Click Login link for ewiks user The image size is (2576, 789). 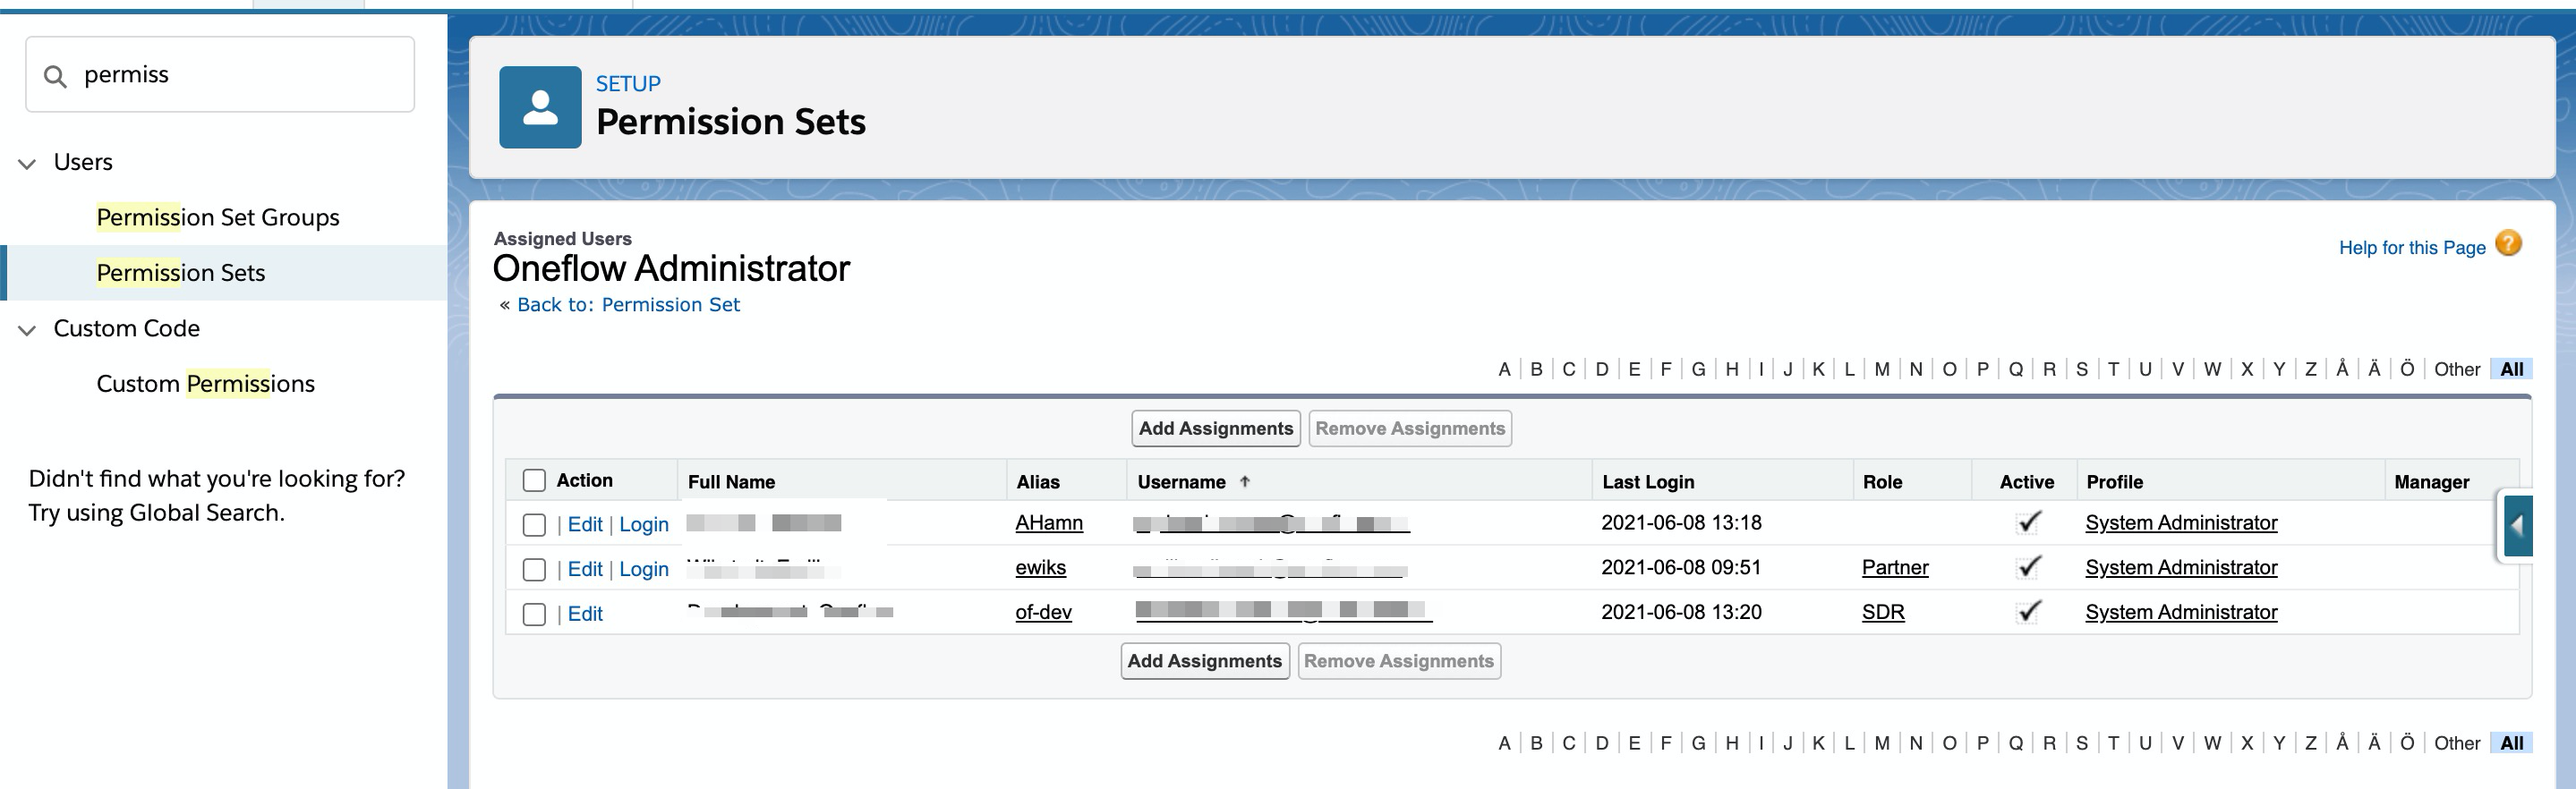(643, 569)
